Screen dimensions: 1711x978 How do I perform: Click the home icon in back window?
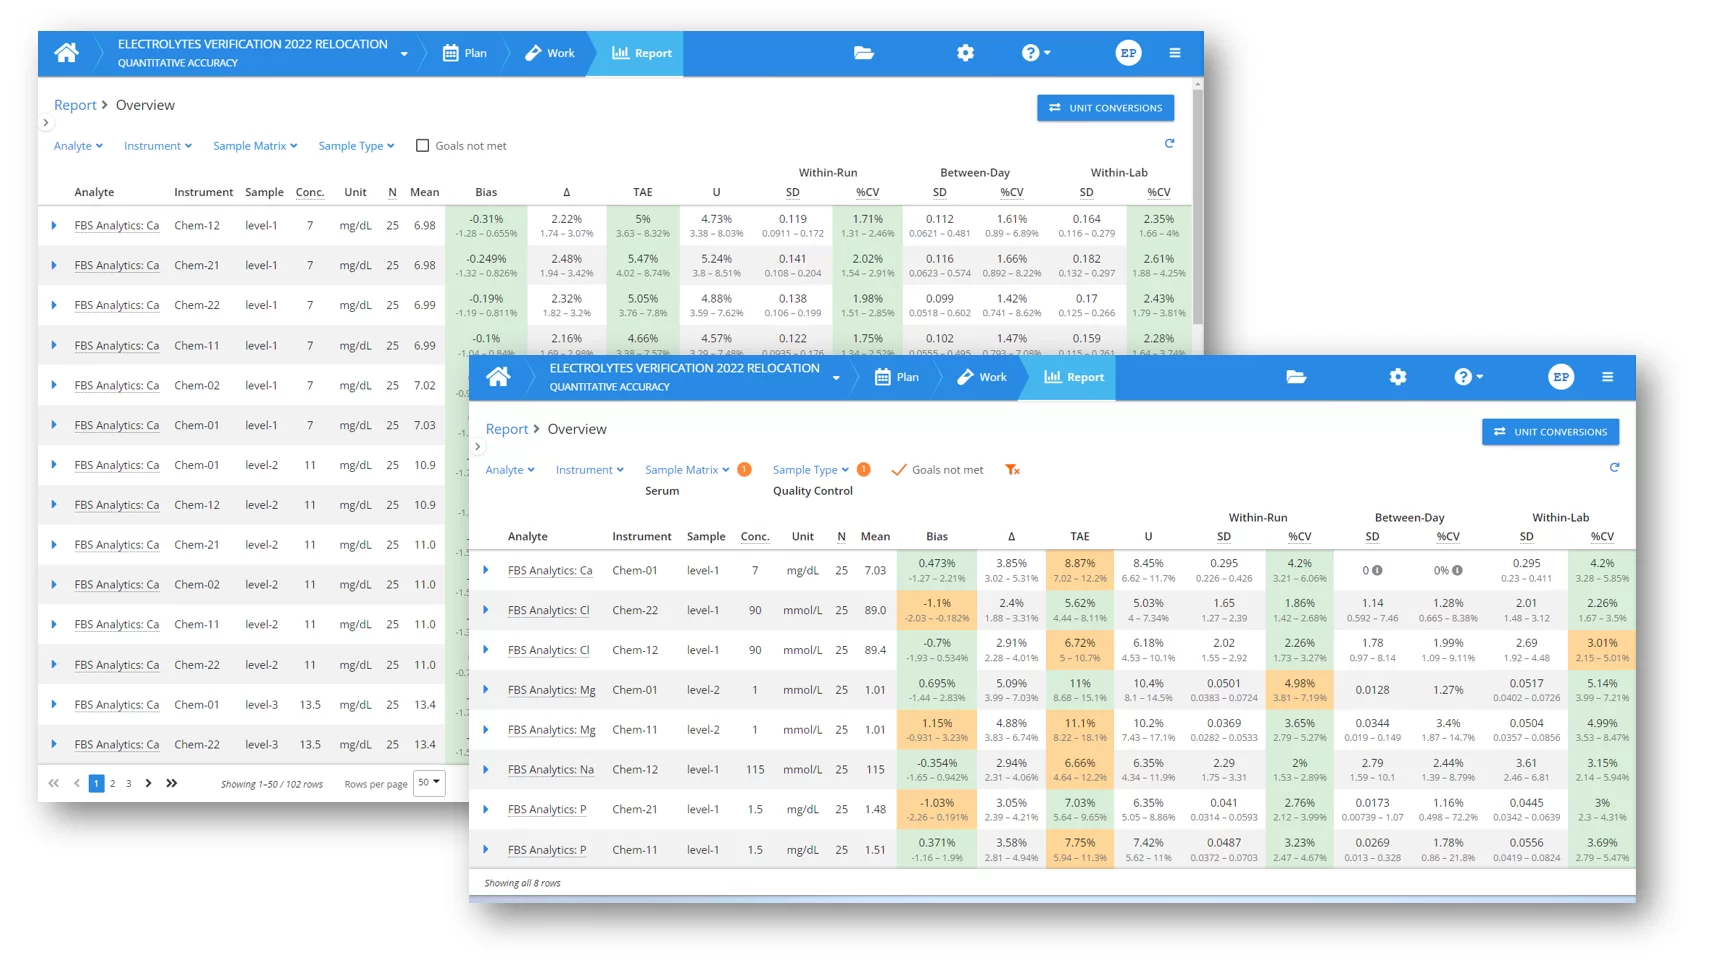click(x=66, y=53)
